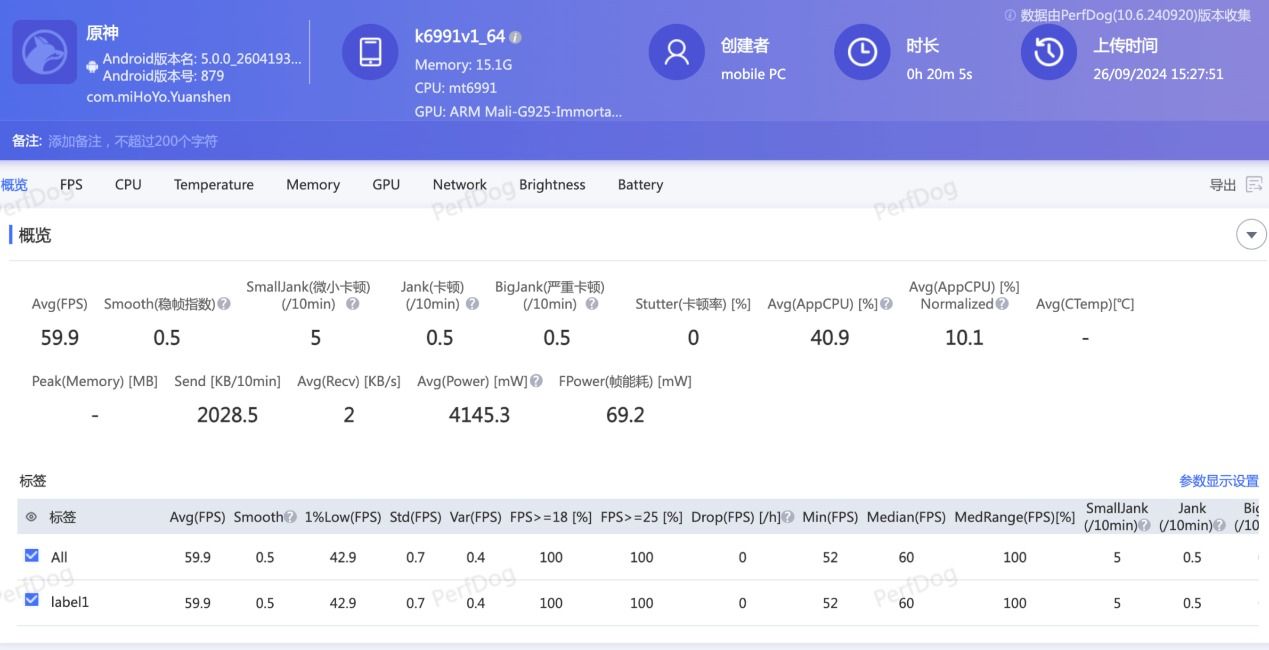Click the Normalized value 10.1

(x=964, y=338)
